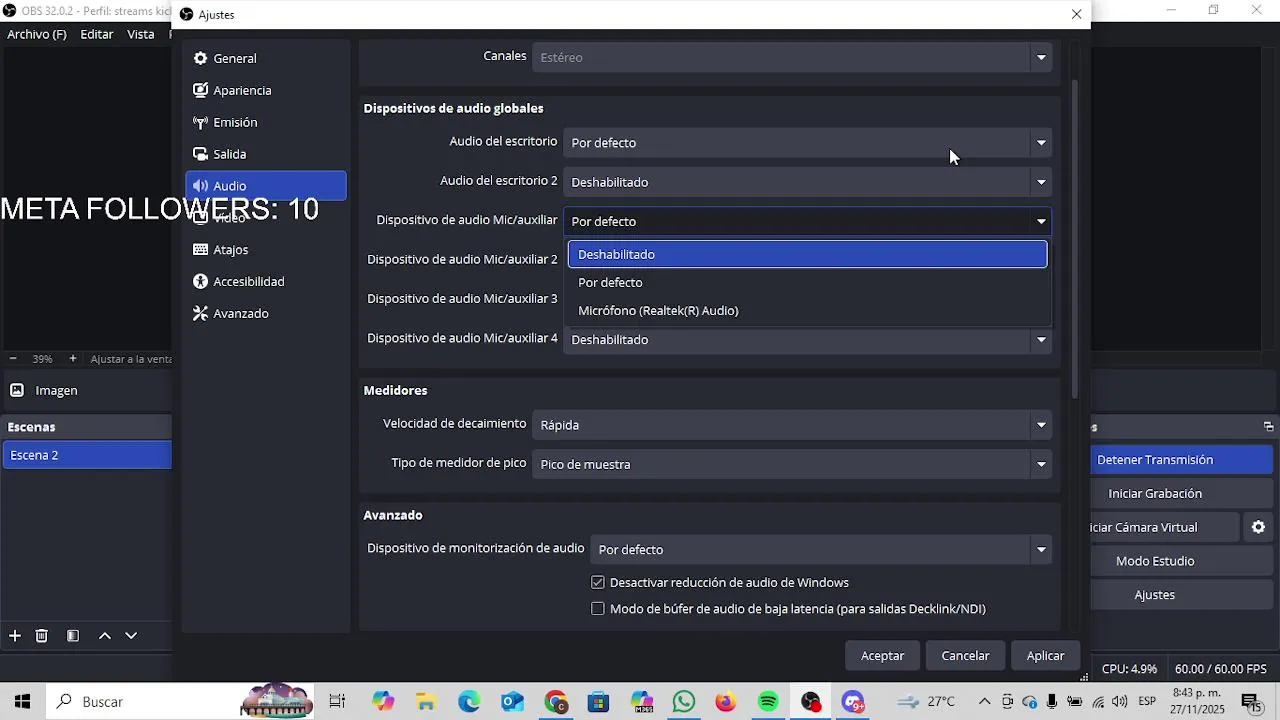The height and width of the screenshot is (720, 1280).
Task: Open Spotify from taskbar
Action: pyautogui.click(x=768, y=702)
